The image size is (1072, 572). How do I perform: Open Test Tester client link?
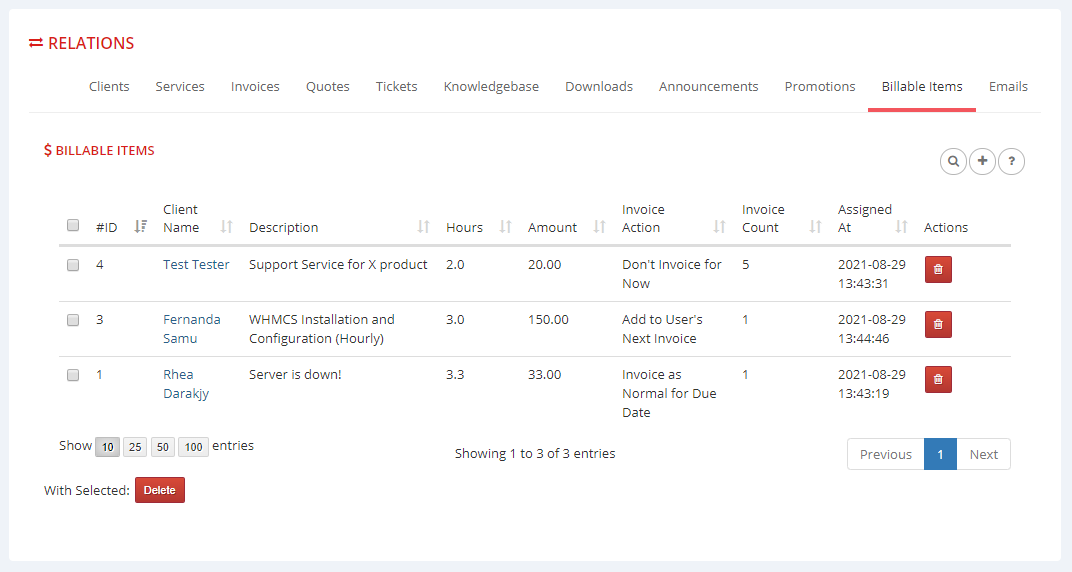[196, 265]
